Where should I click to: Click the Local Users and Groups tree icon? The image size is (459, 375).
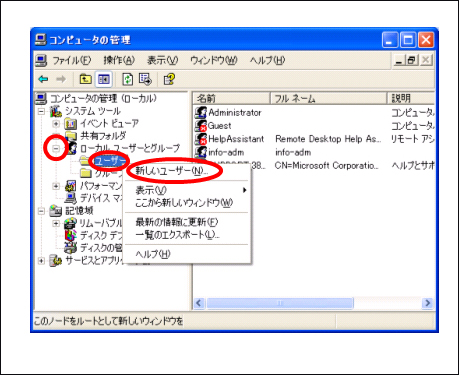pyautogui.click(x=71, y=148)
